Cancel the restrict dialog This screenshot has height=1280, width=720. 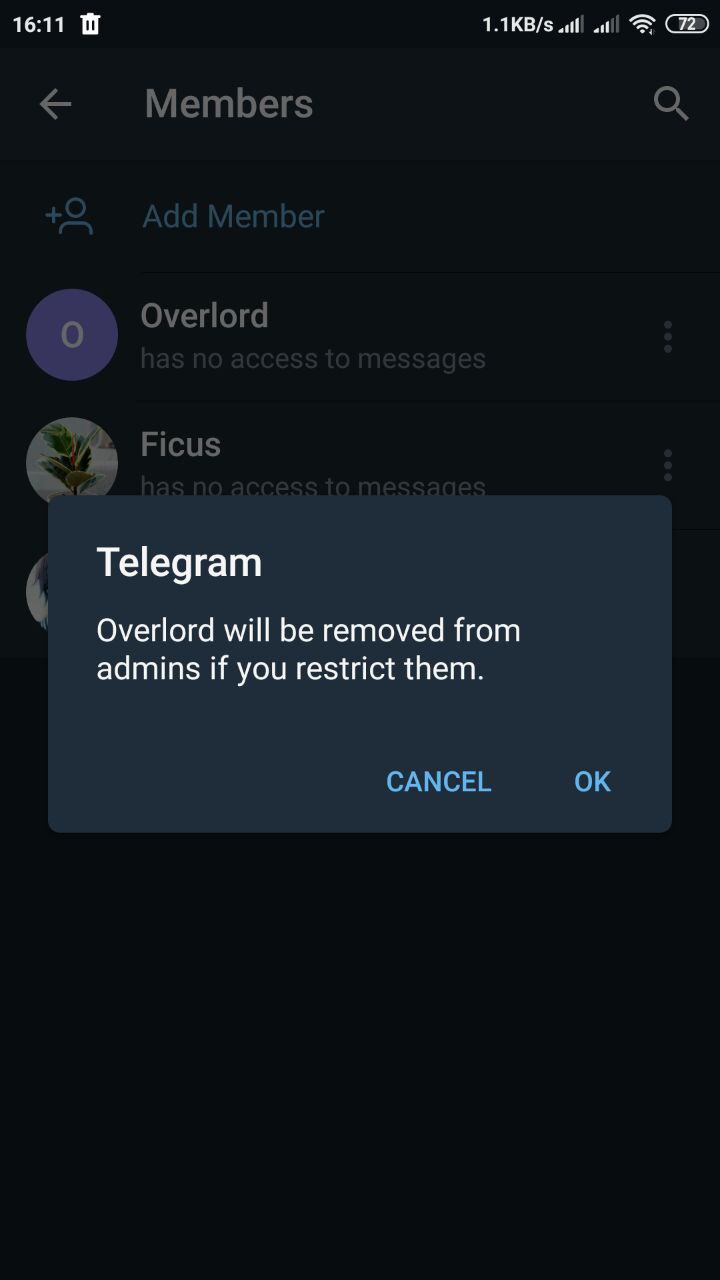[x=439, y=781]
